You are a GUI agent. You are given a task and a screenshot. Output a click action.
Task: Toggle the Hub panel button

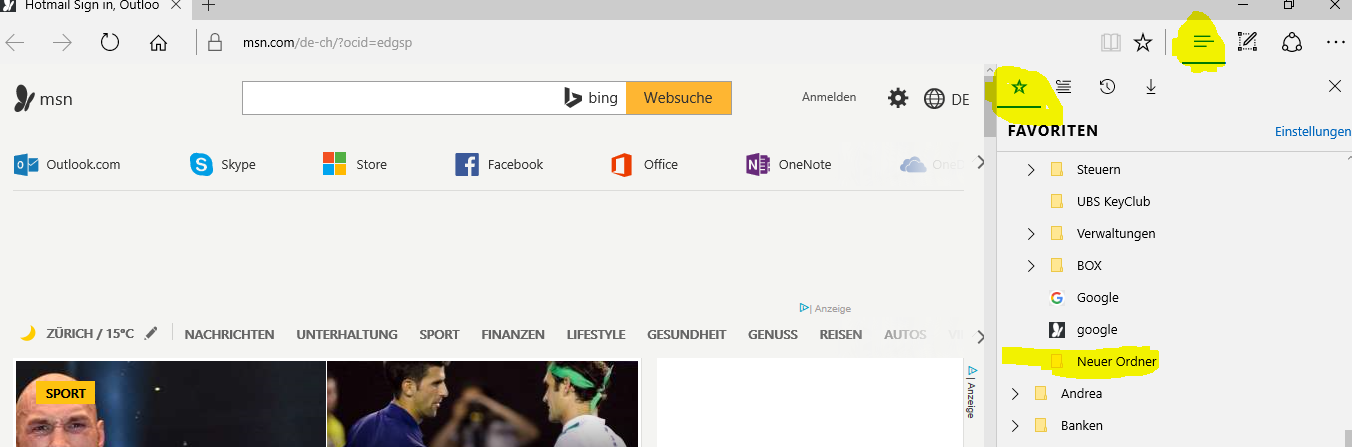(x=1204, y=42)
